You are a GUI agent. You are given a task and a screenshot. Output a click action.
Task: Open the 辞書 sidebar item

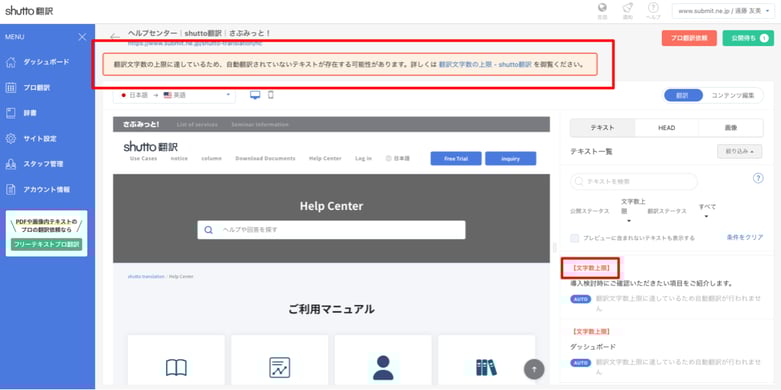pyautogui.click(x=30, y=113)
